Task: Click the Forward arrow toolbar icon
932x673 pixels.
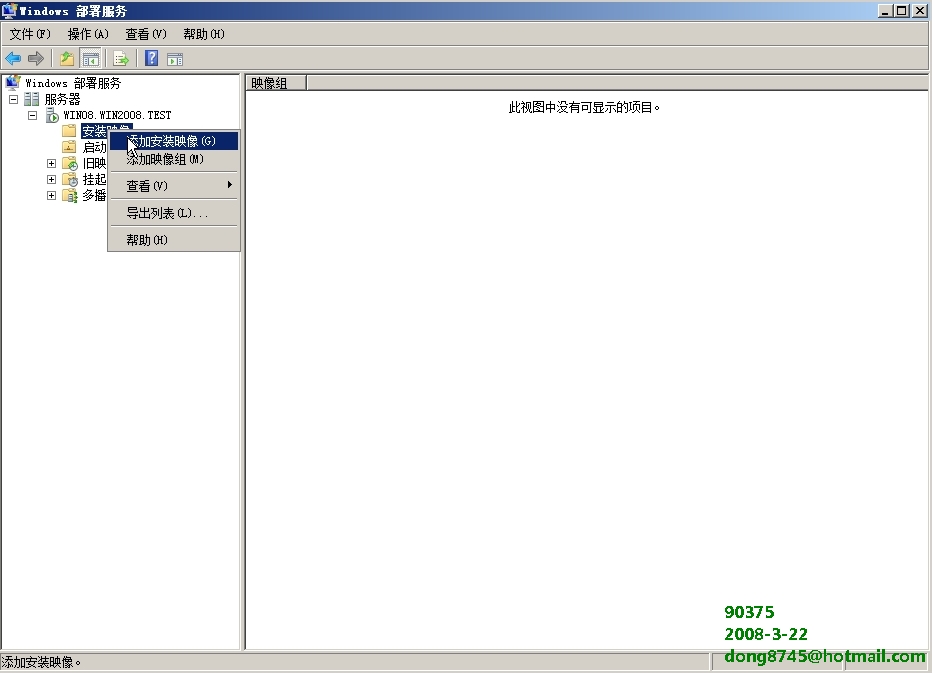Action: tap(36, 58)
